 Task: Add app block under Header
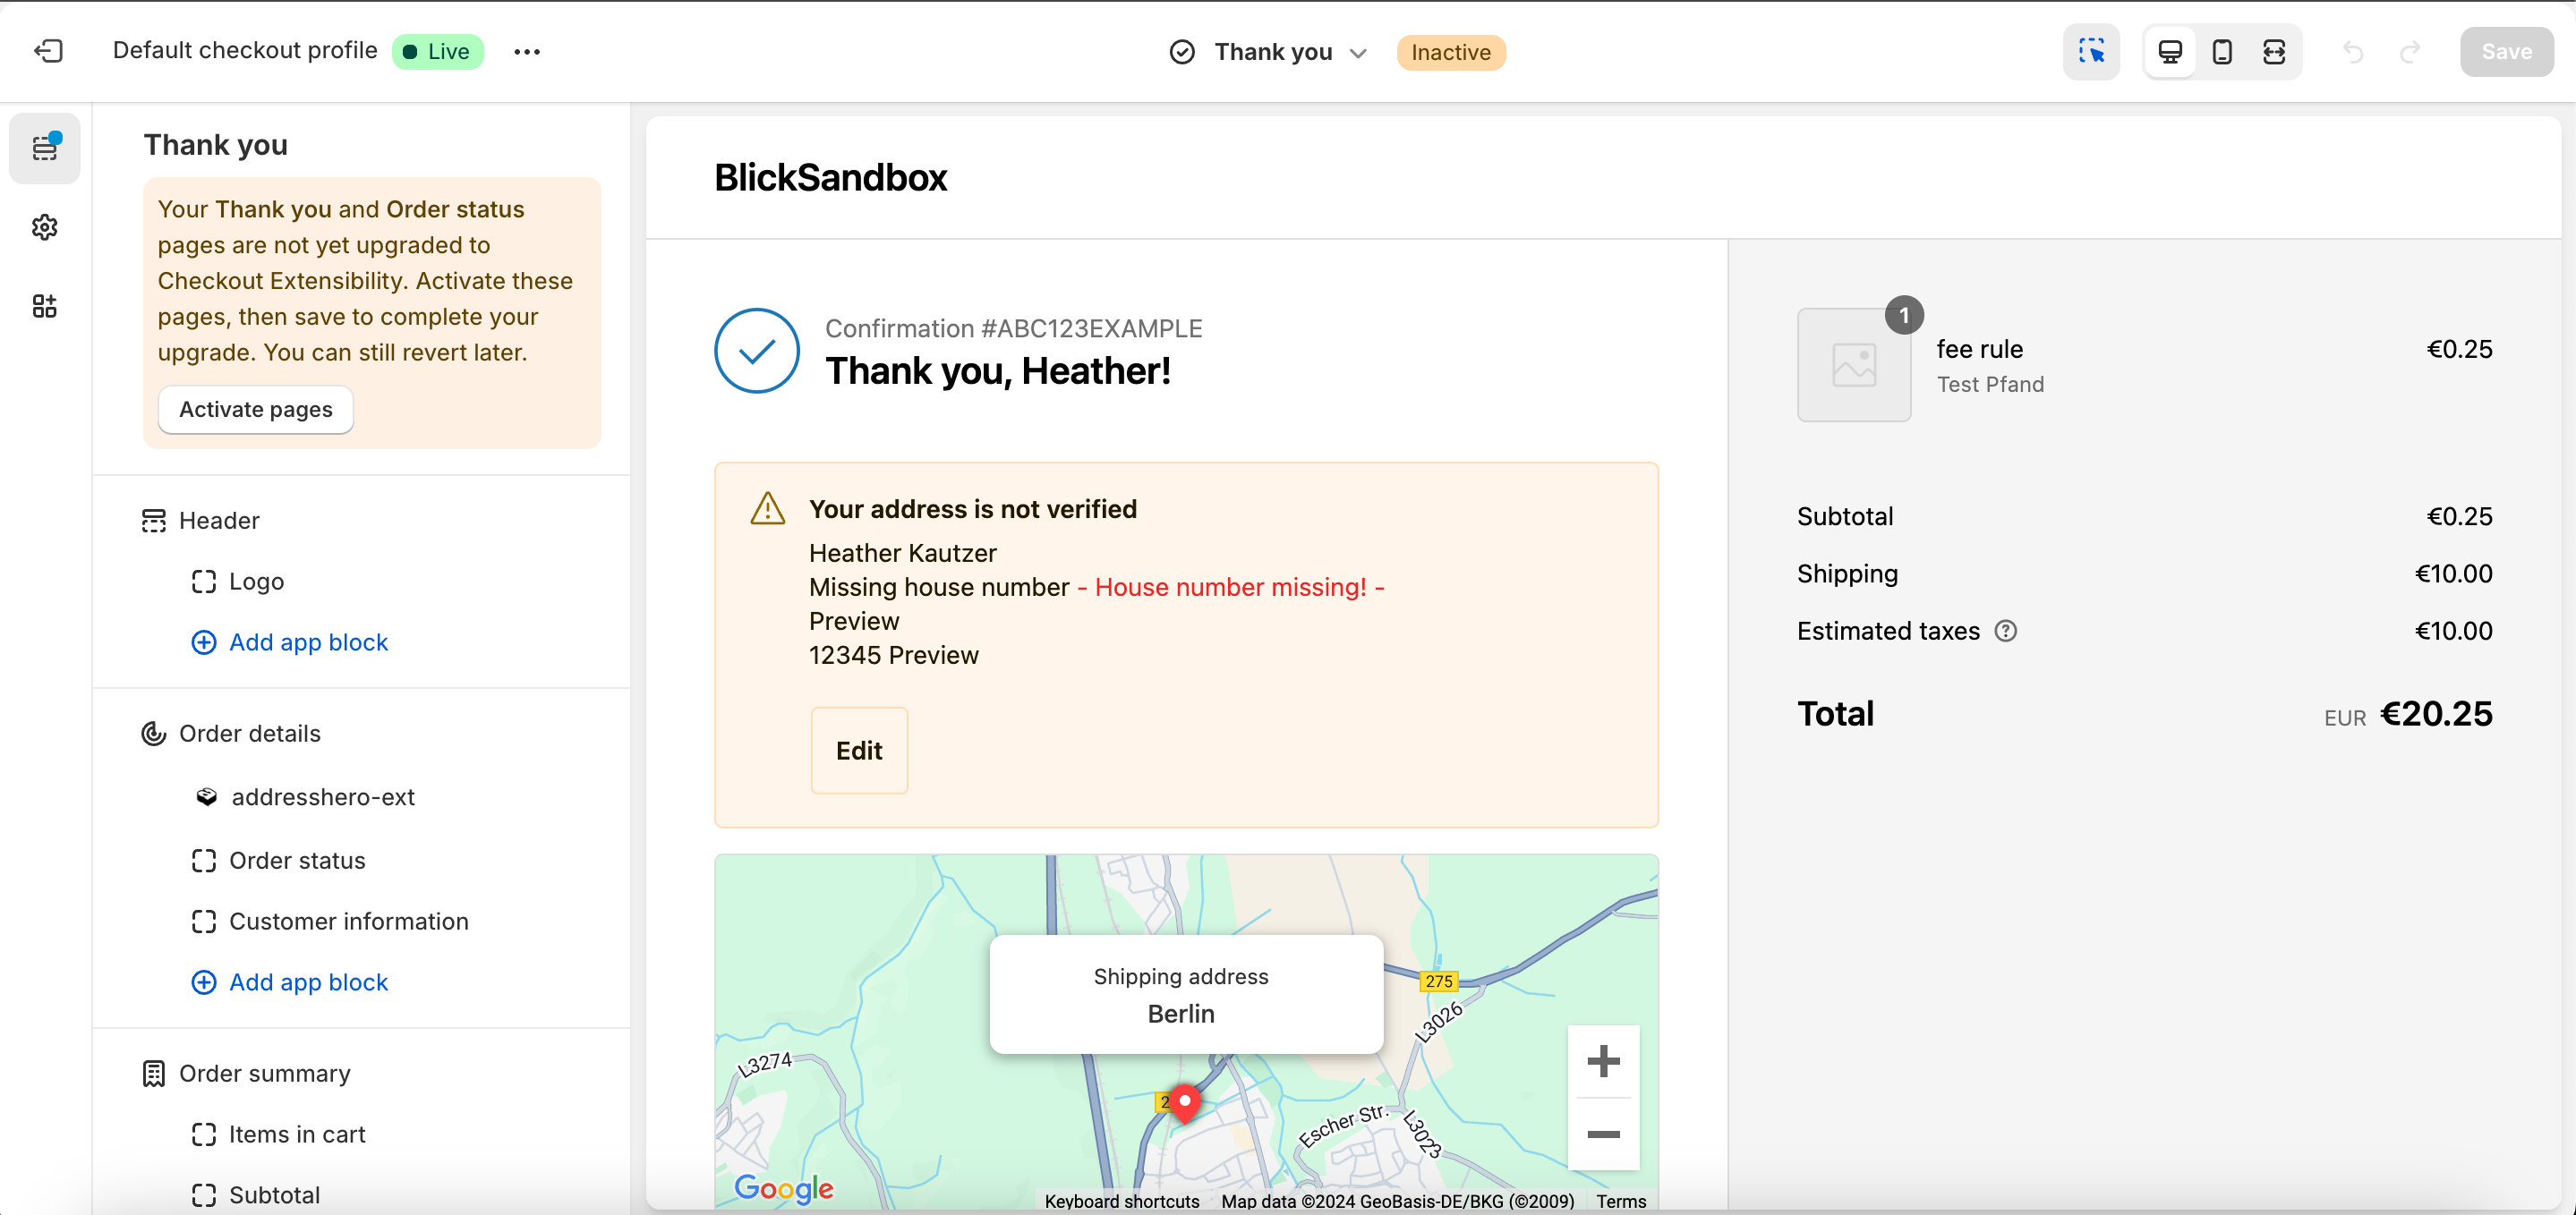(x=290, y=642)
